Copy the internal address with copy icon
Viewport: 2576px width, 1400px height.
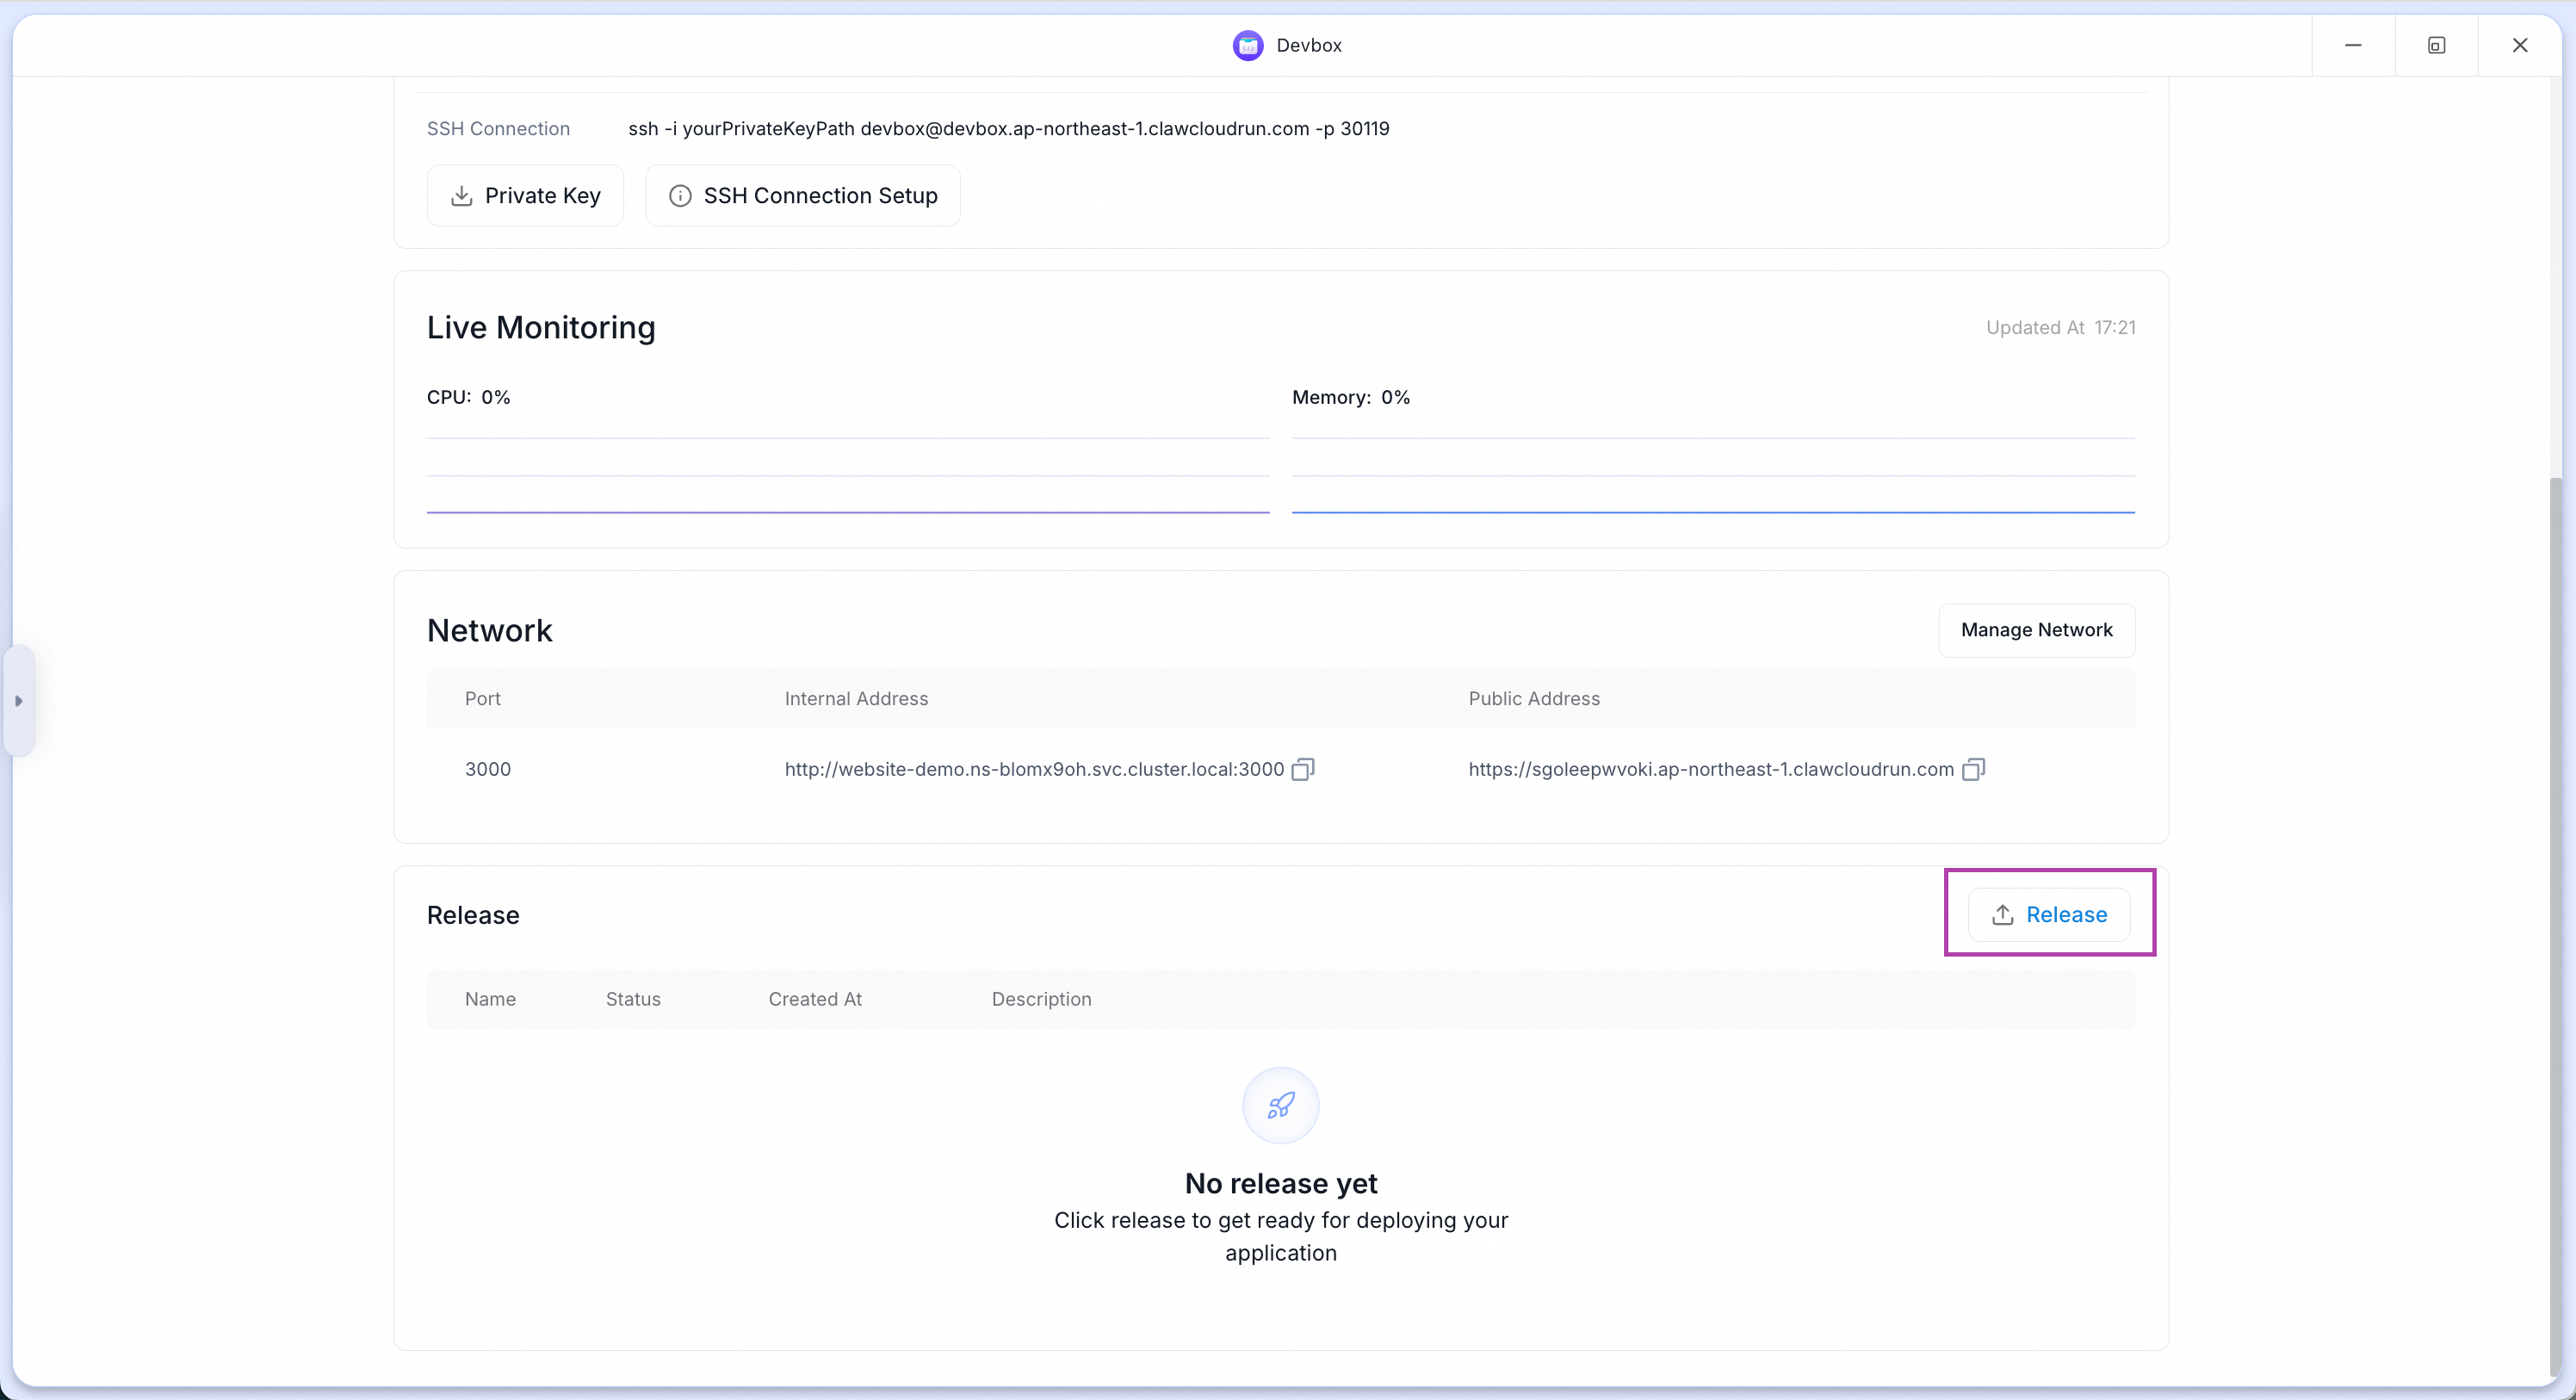(1302, 769)
